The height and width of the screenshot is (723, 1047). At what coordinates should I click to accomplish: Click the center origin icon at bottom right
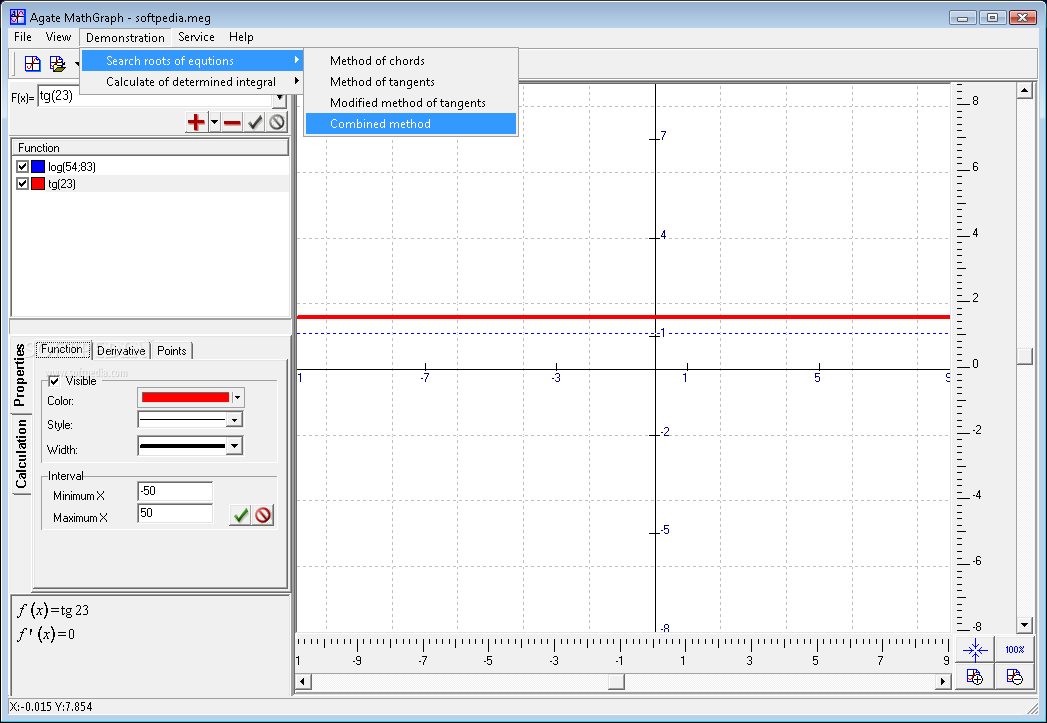(x=975, y=650)
